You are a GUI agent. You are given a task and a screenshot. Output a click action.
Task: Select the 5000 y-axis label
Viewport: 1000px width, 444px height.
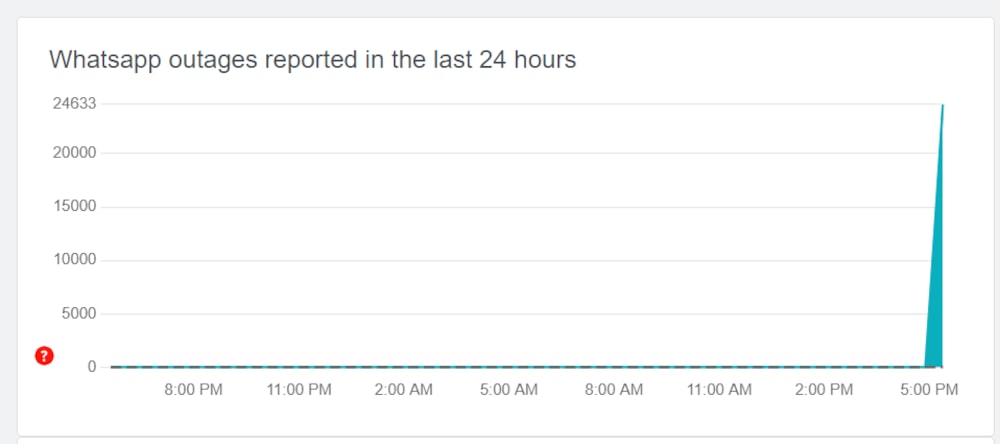pyautogui.click(x=78, y=314)
